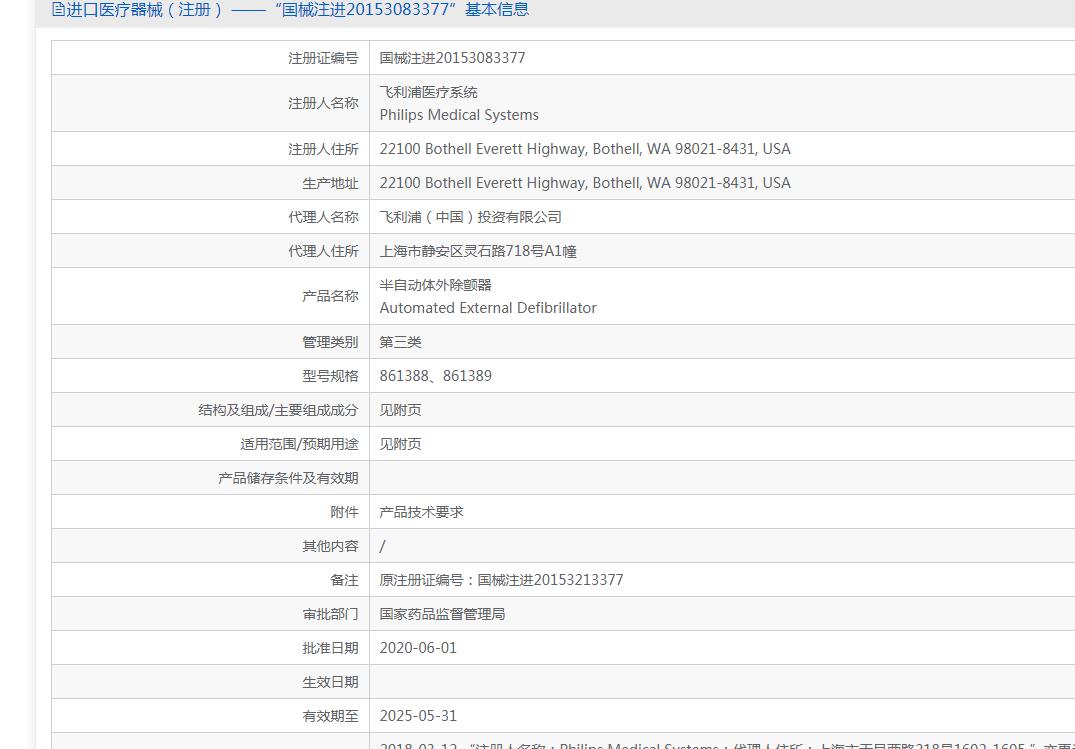Select the label "有效期至"
Image resolution: width=1075 pixels, height=749 pixels.
(x=330, y=717)
